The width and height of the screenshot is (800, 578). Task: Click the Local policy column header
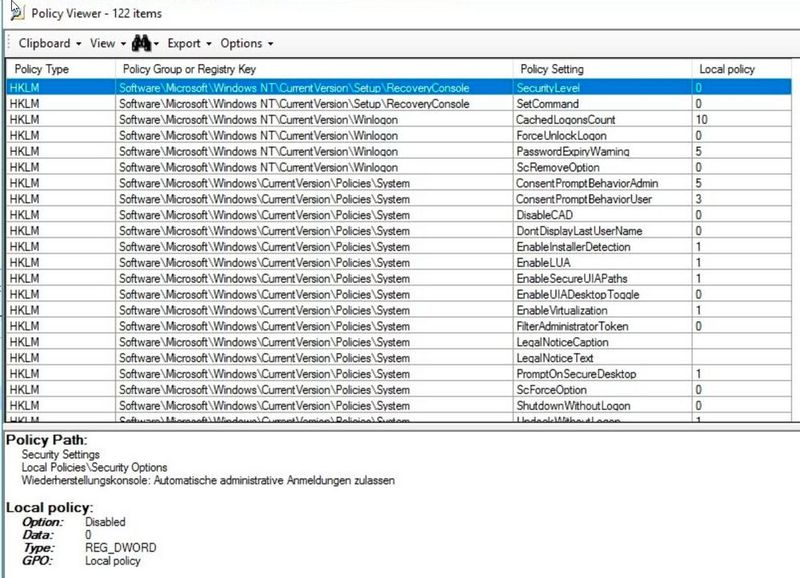(x=725, y=70)
